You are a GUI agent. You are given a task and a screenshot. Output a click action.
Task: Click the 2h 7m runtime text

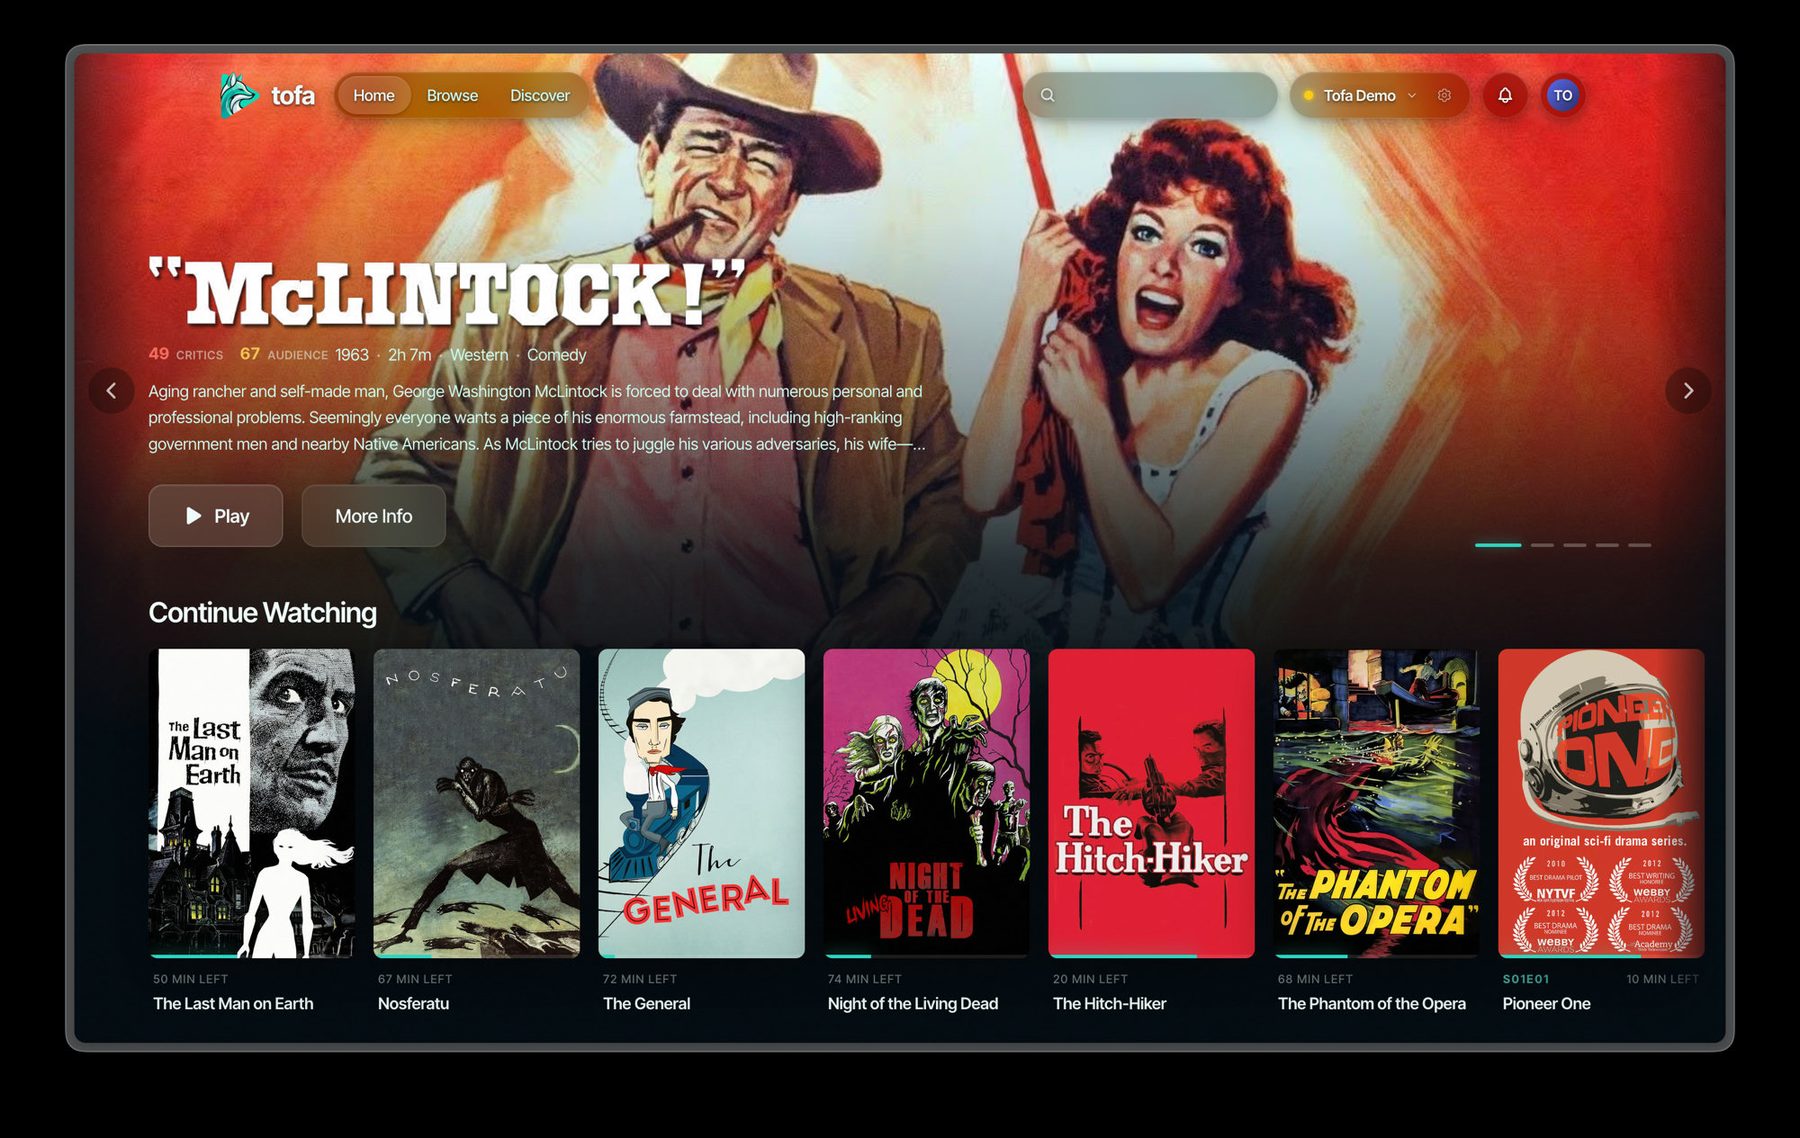coord(410,355)
